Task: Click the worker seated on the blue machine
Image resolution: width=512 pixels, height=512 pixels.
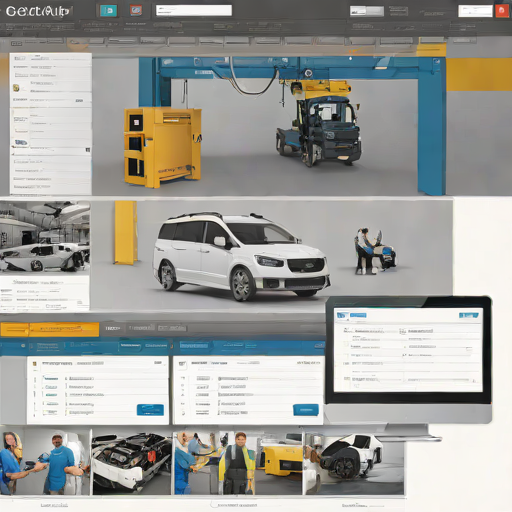Action: click(x=375, y=251)
